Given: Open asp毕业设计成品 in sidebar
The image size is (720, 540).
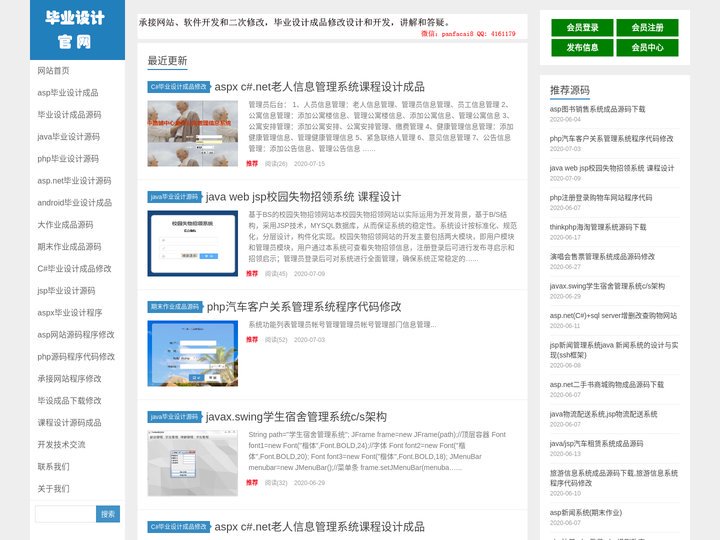Looking at the screenshot, I should tap(68, 93).
